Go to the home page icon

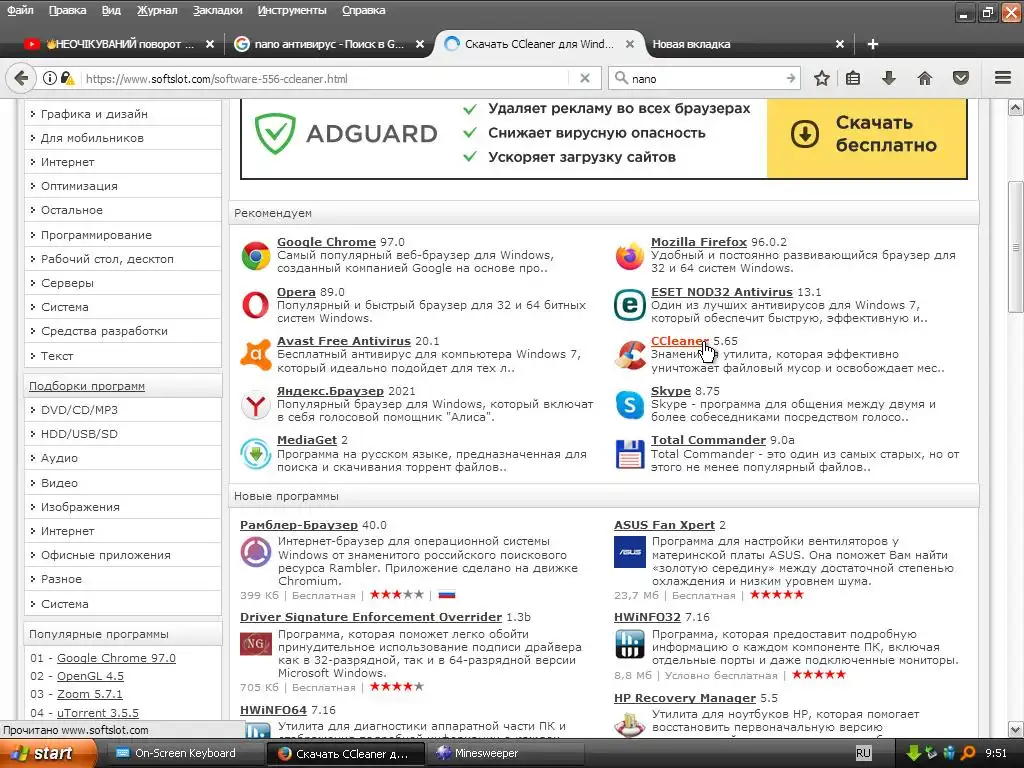click(x=924, y=78)
